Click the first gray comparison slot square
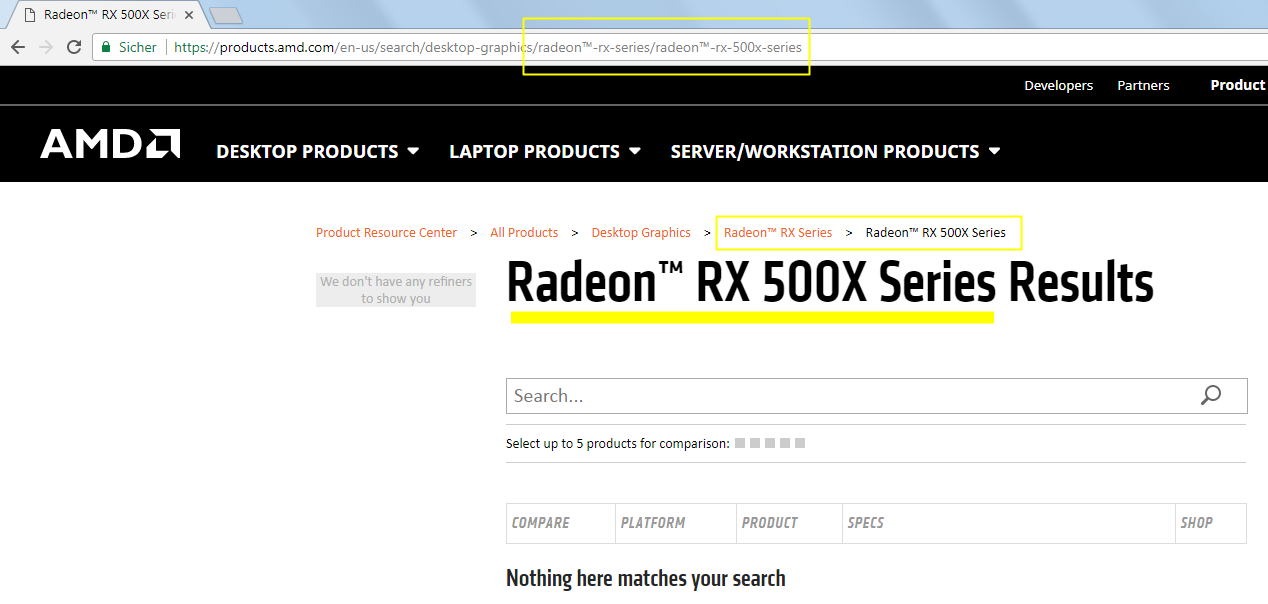Viewport: 1268px width, 604px height. point(740,443)
